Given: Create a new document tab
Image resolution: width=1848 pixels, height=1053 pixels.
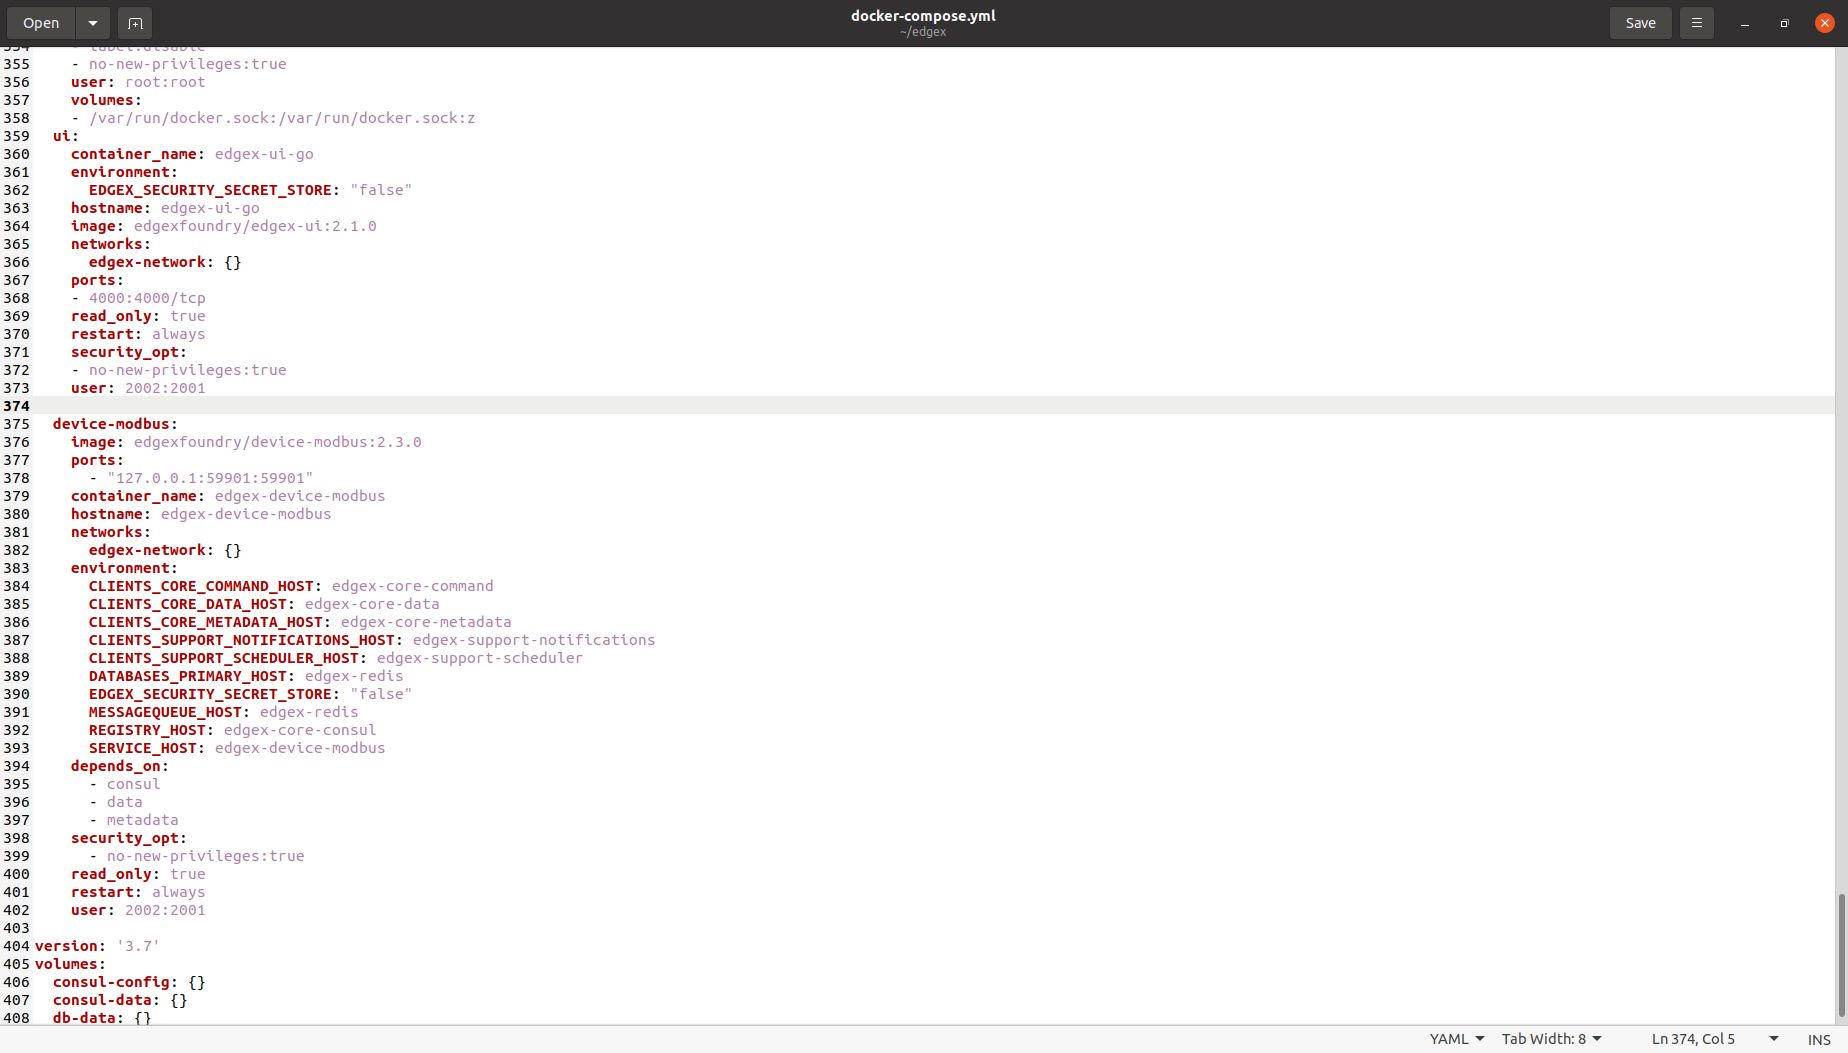Looking at the screenshot, I should 135,22.
